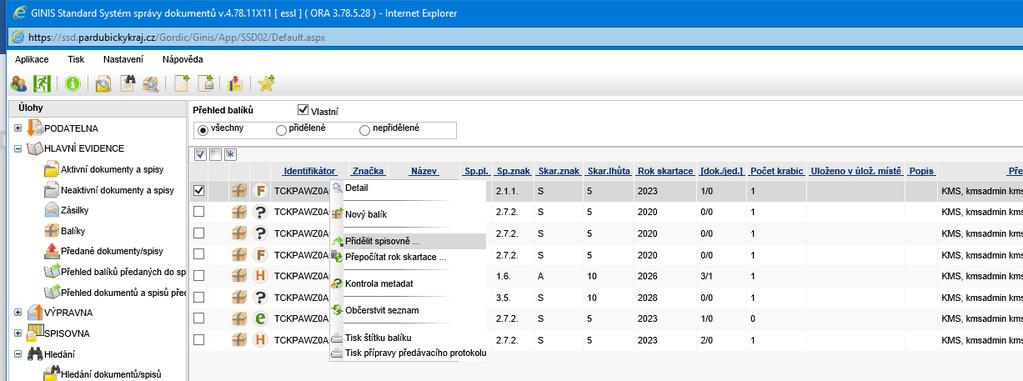The height and width of the screenshot is (381, 1023).
Task: Click the VÝPRAVNA outgoing mail icon
Action: pos(35,312)
